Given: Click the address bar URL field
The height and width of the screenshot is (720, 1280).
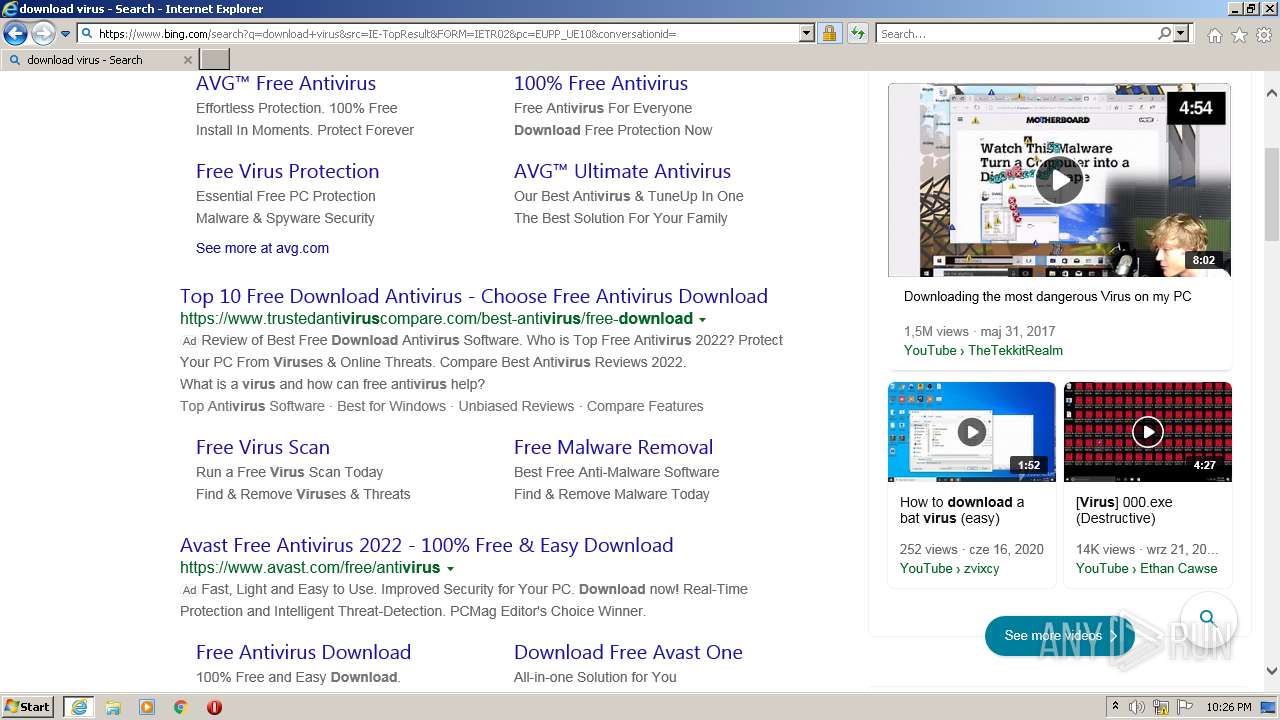Looking at the screenshot, I should point(447,34).
